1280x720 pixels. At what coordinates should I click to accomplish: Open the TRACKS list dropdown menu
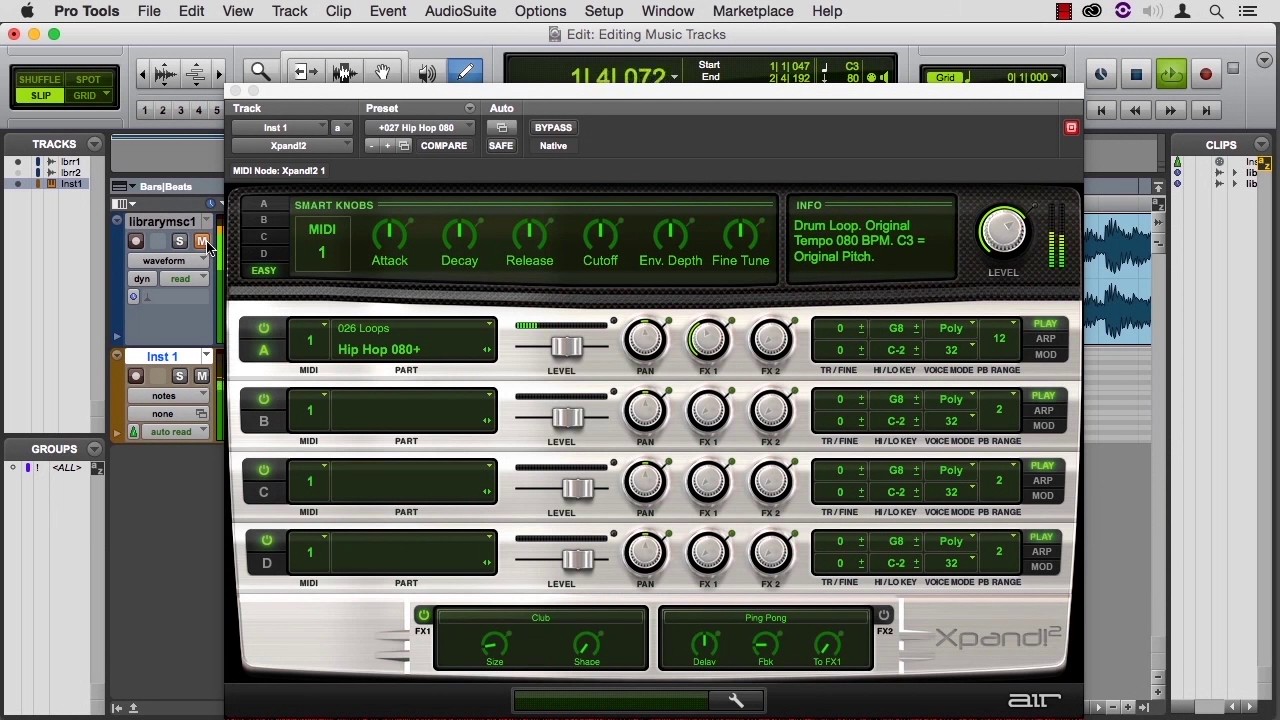94,144
